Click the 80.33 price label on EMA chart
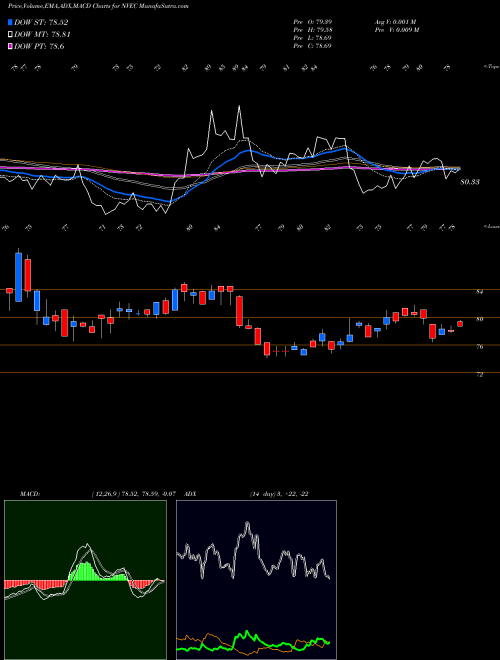The image size is (500, 660). tap(470, 182)
